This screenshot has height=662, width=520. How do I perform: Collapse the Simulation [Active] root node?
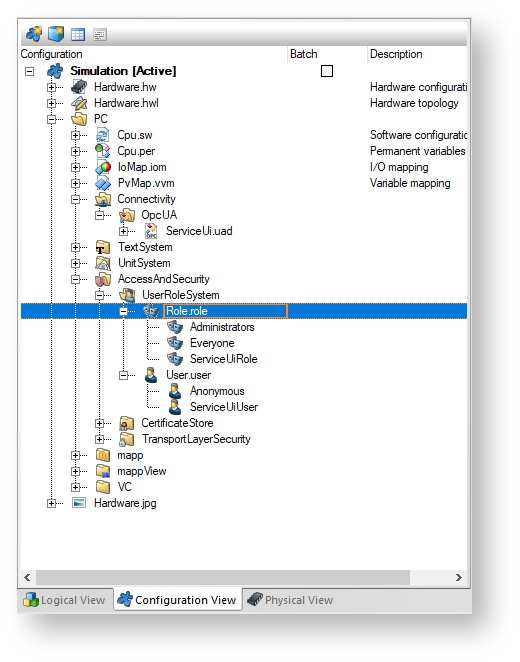point(29,71)
